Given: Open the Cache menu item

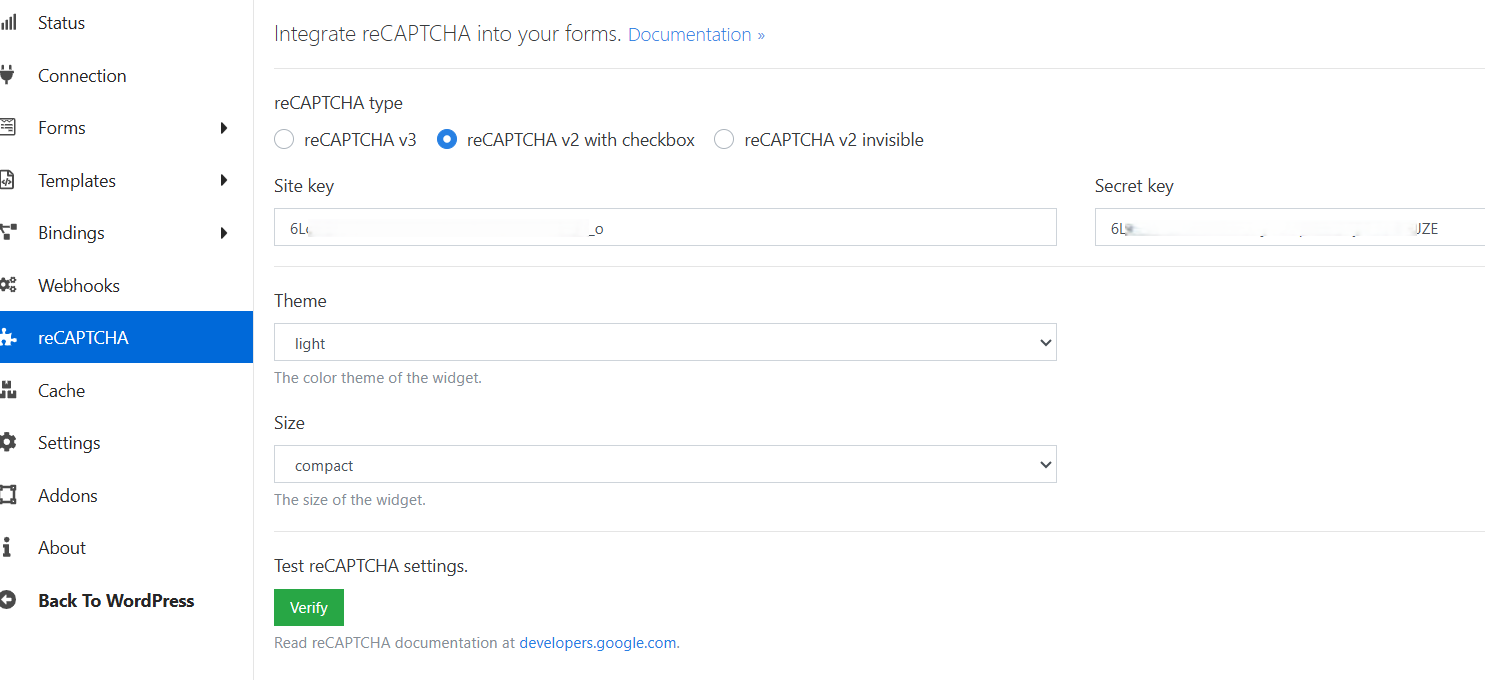Looking at the screenshot, I should (x=61, y=390).
